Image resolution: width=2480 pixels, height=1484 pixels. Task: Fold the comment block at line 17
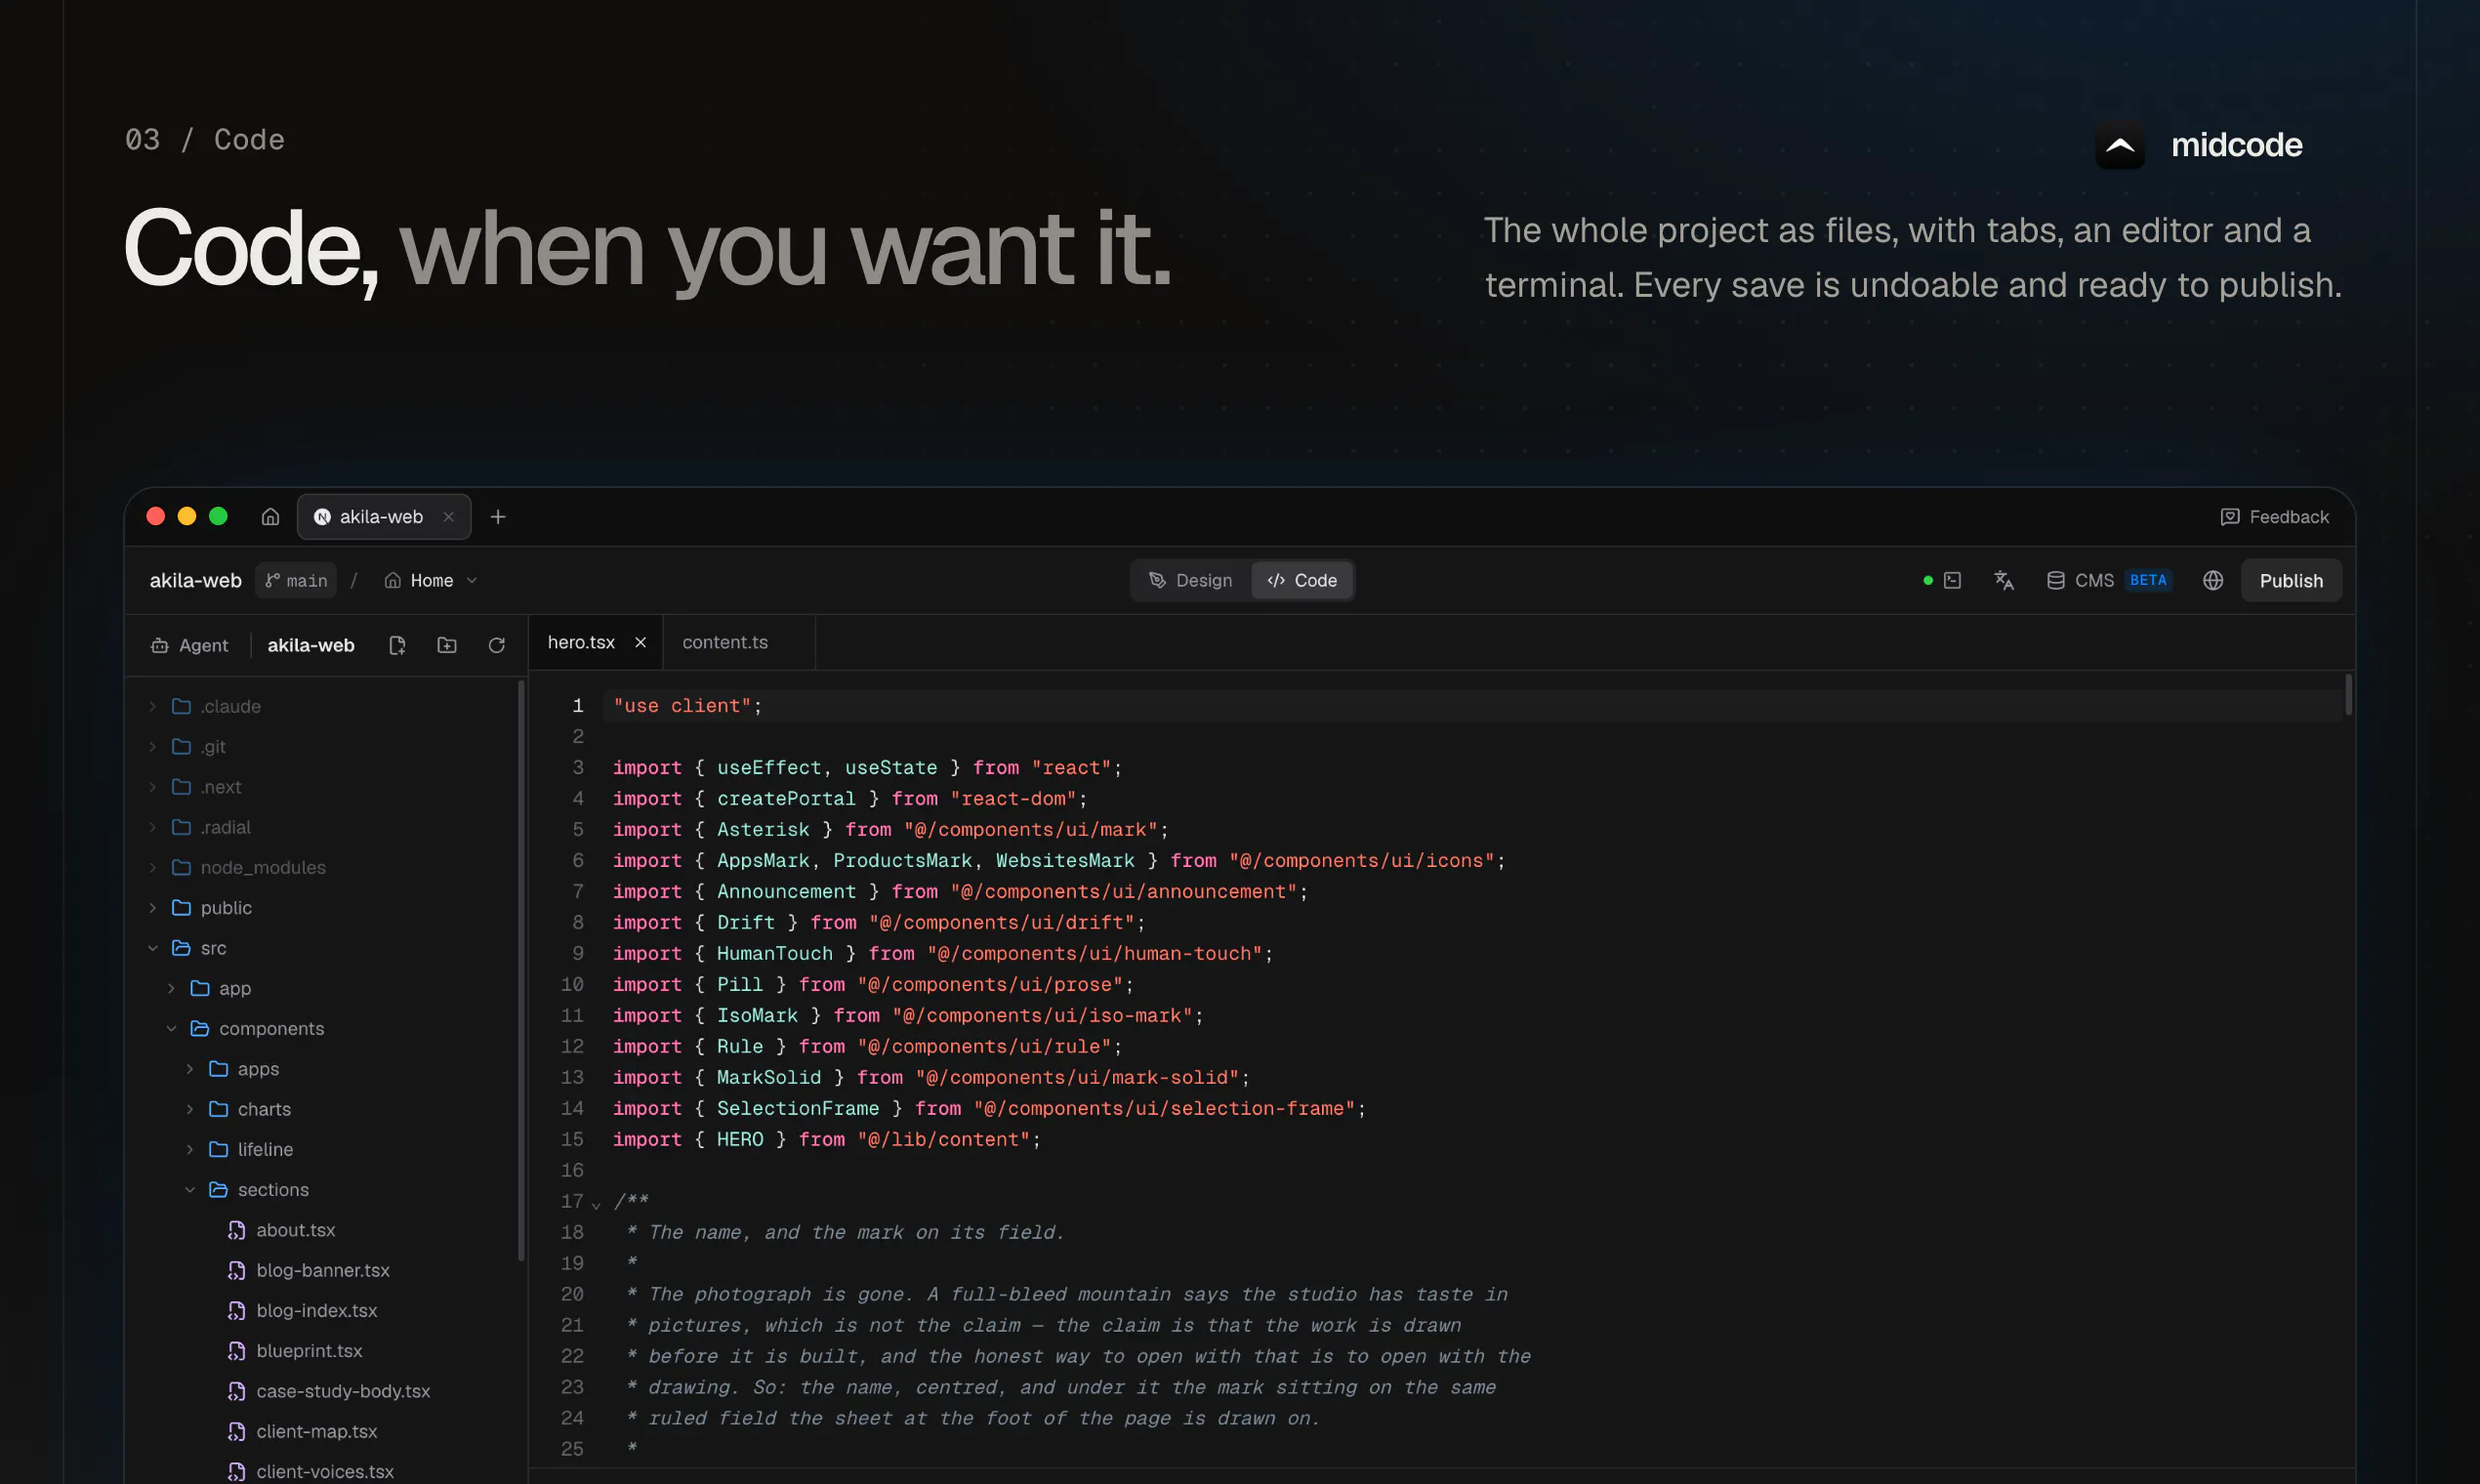[x=596, y=1205]
